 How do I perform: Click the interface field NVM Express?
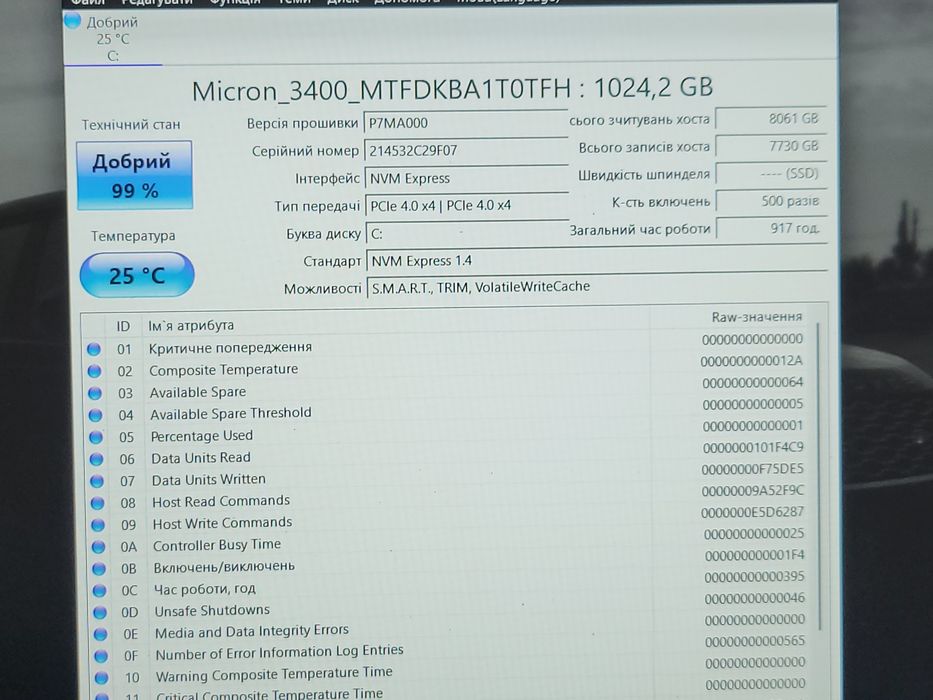point(466,178)
